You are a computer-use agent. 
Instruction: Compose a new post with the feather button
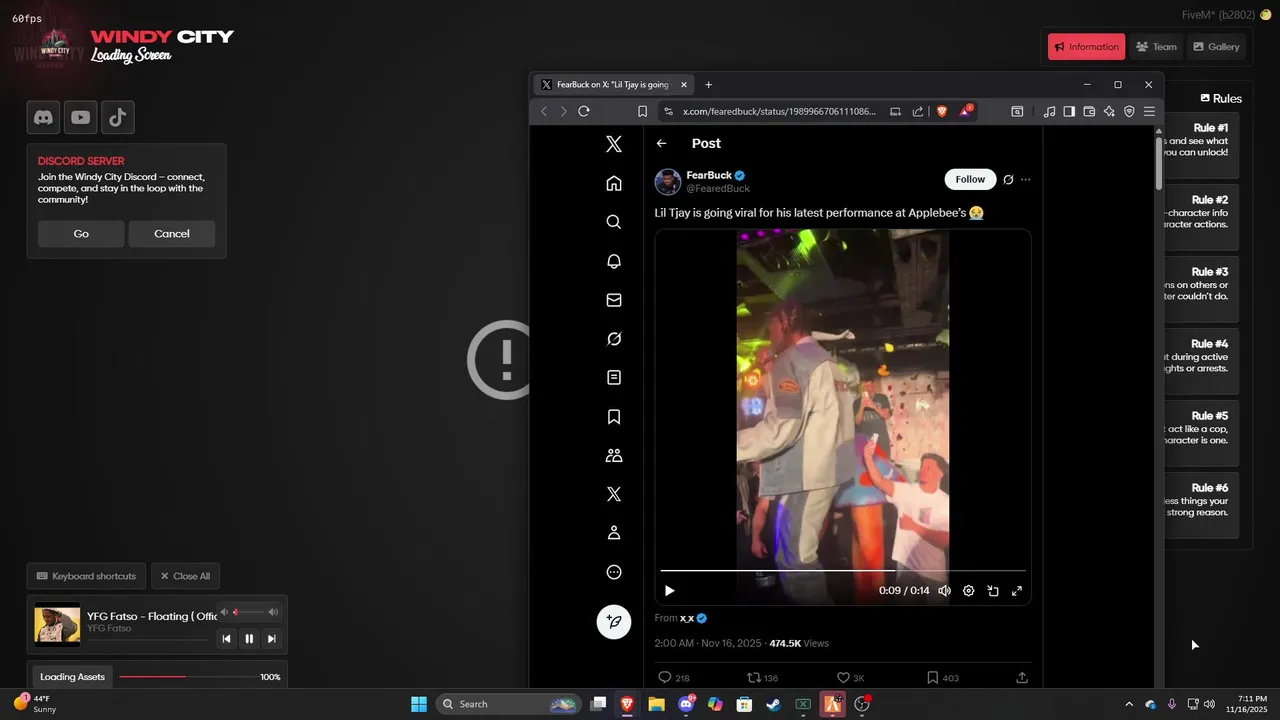click(x=614, y=622)
